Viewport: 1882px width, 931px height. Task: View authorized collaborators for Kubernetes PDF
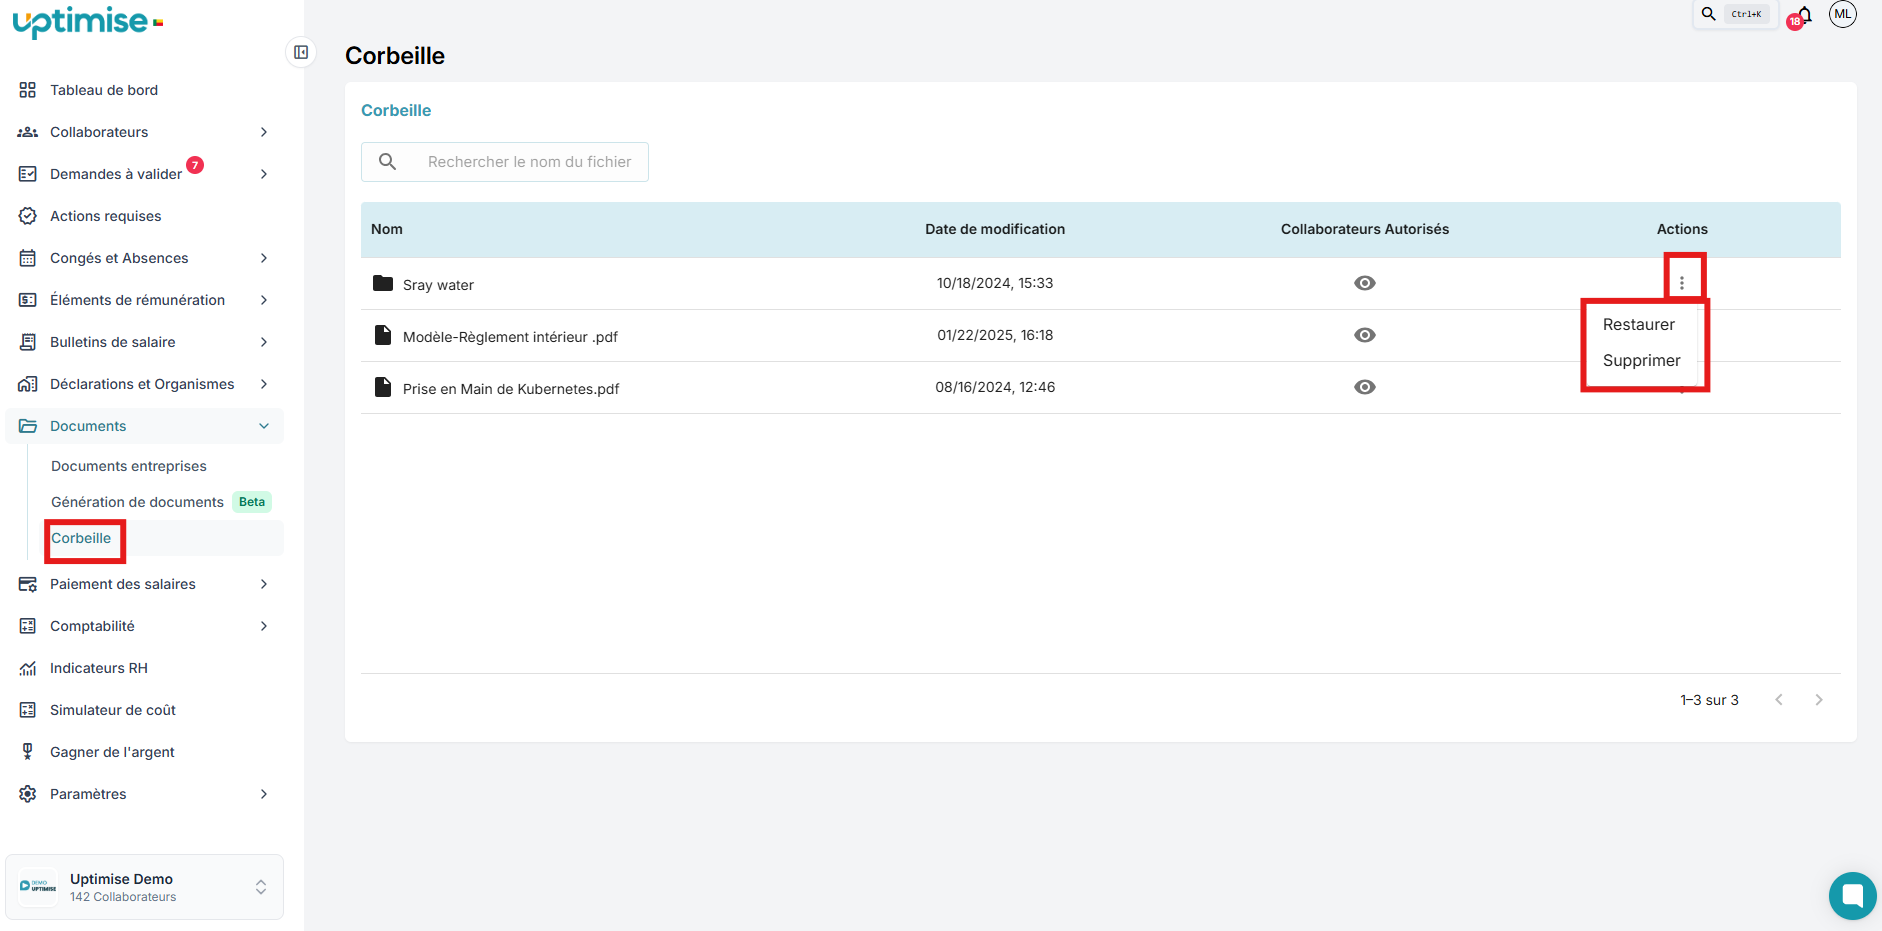click(x=1364, y=387)
